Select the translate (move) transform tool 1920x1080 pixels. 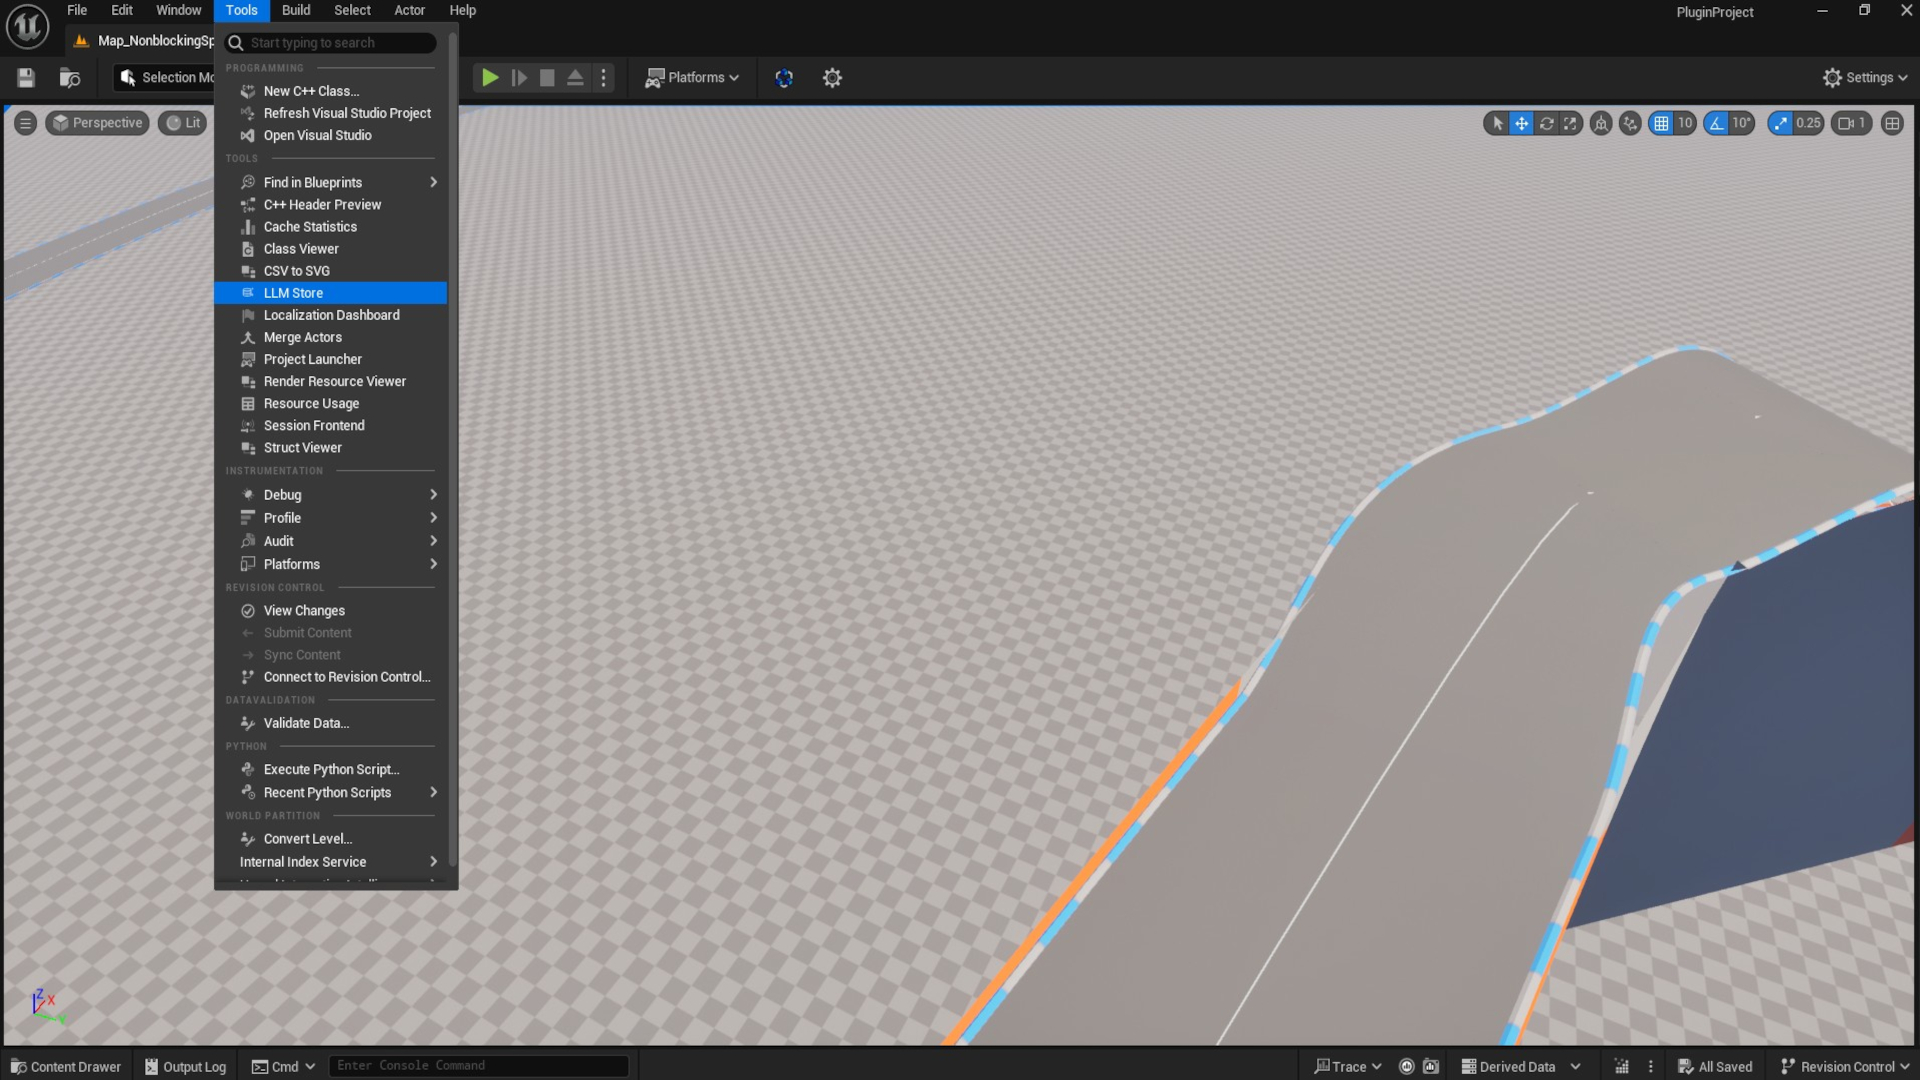pyautogui.click(x=1521, y=123)
